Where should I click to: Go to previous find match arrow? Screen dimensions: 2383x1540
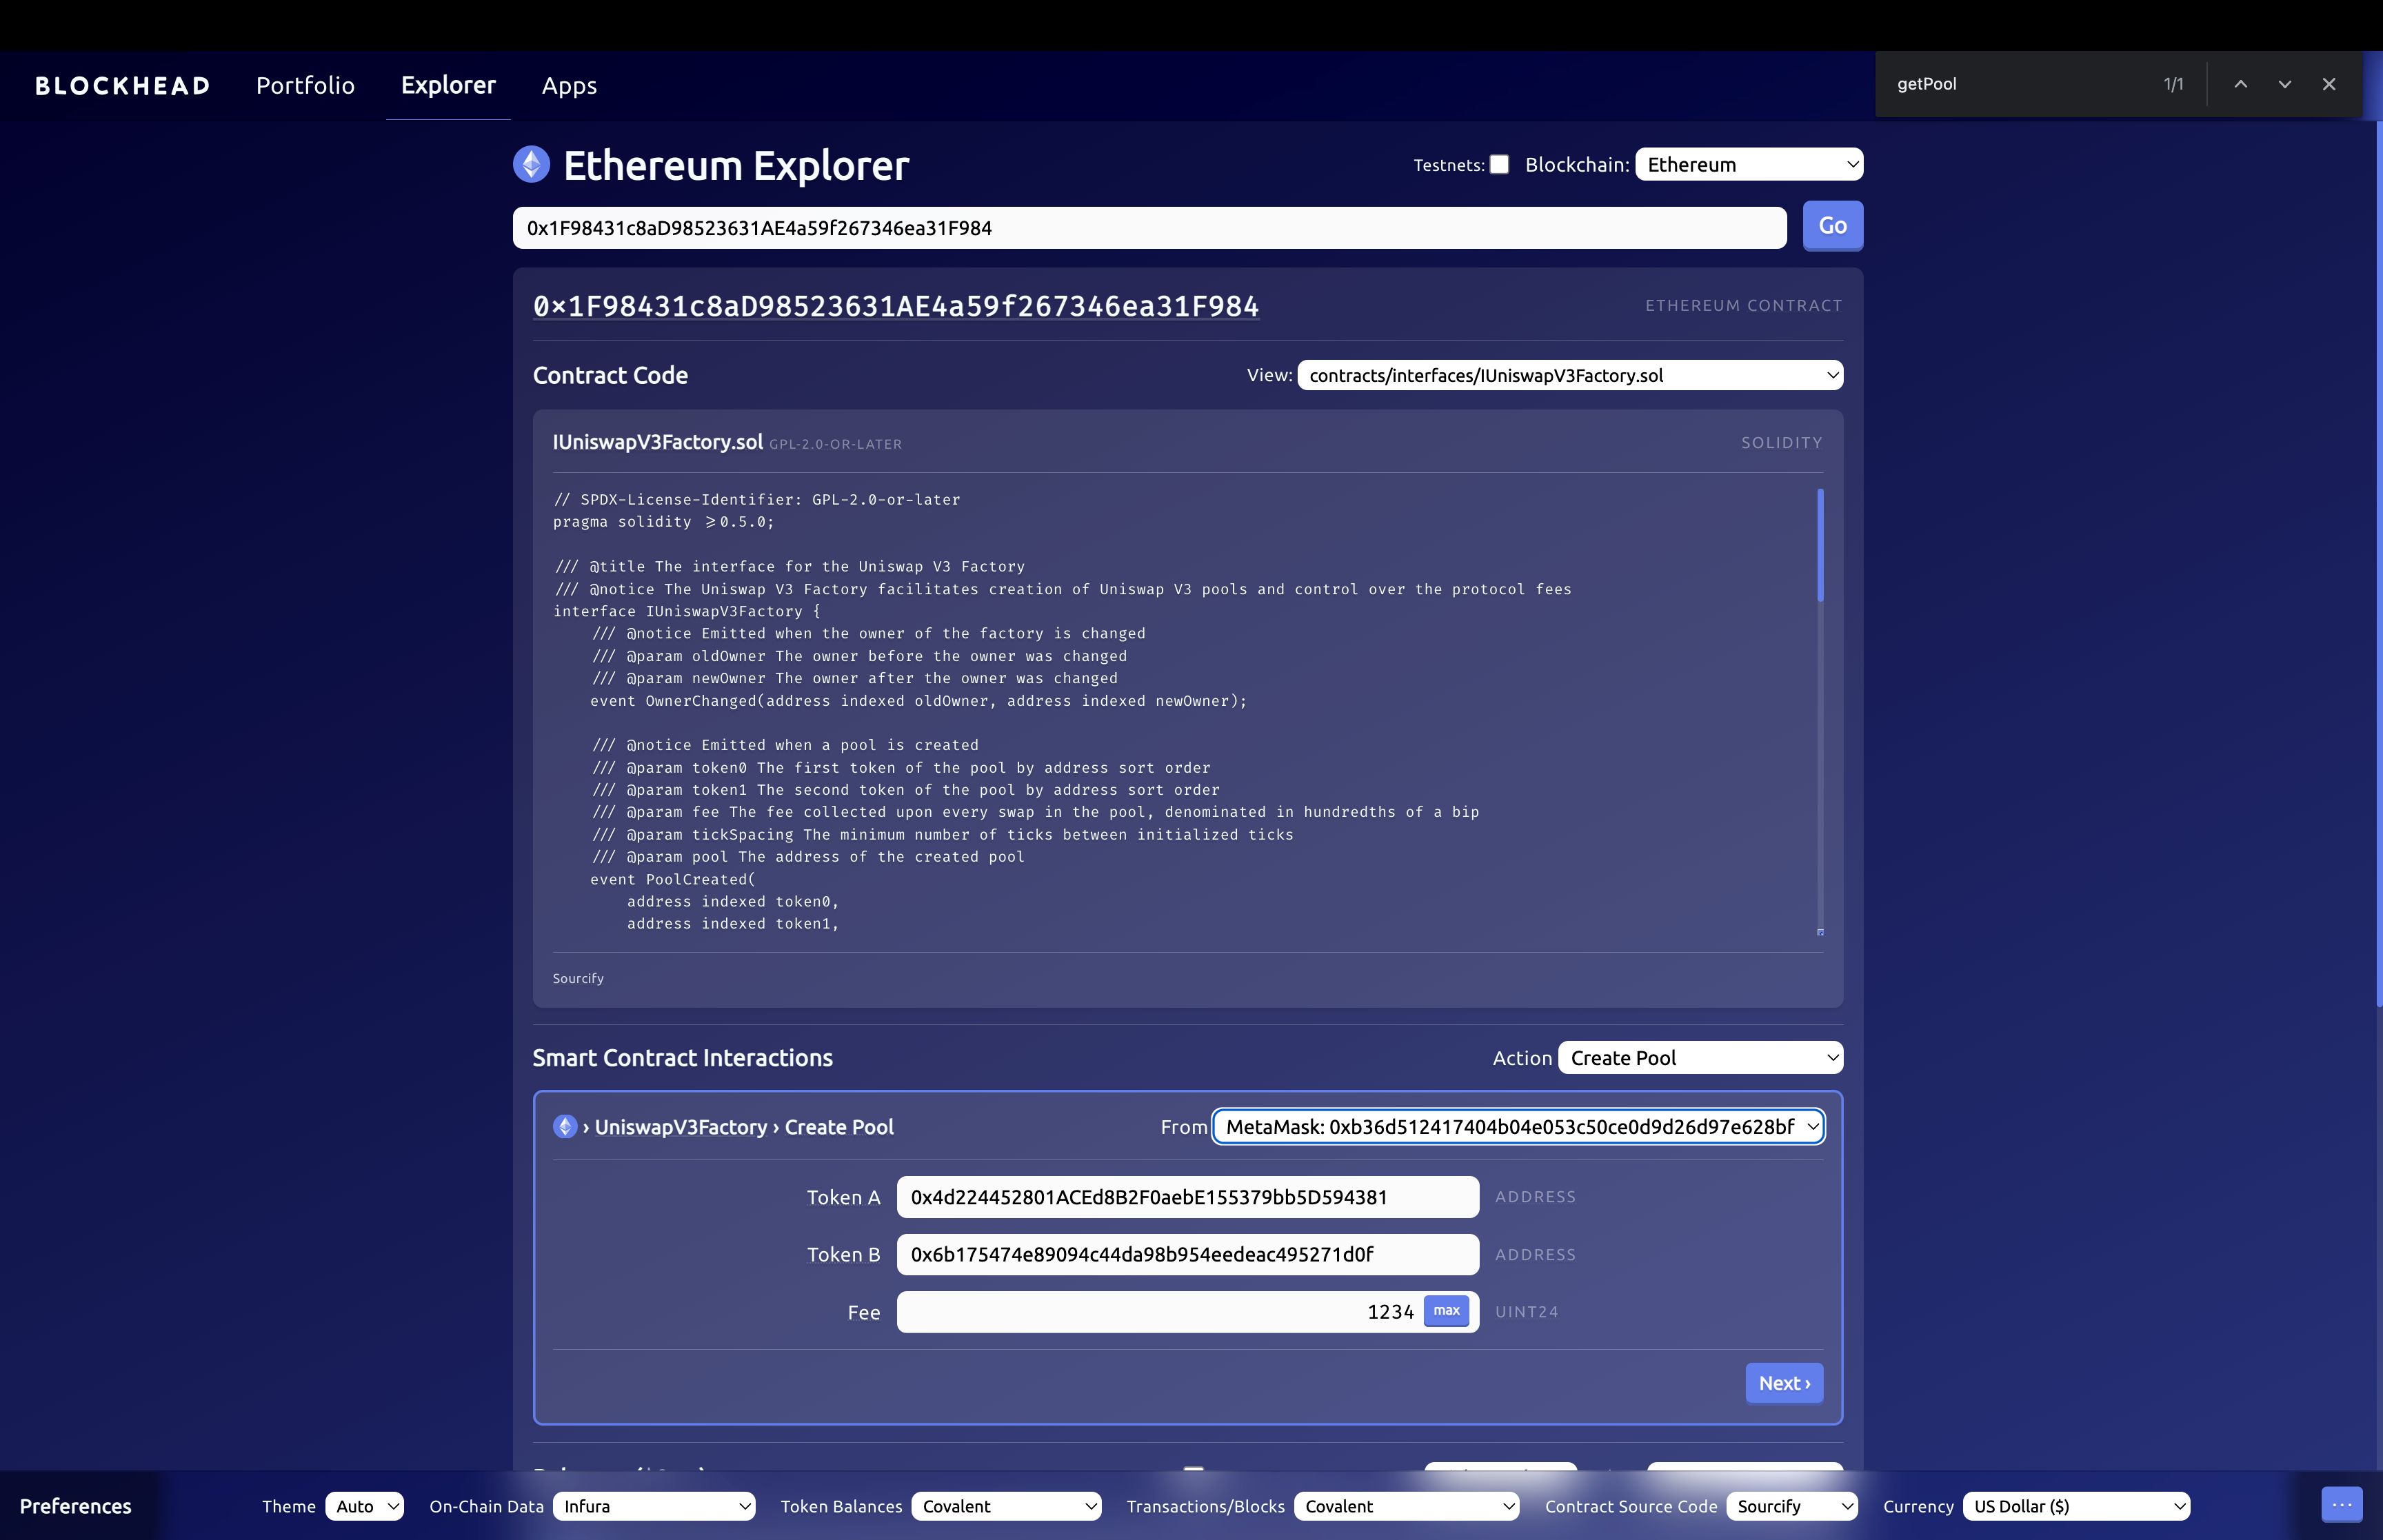2240,84
